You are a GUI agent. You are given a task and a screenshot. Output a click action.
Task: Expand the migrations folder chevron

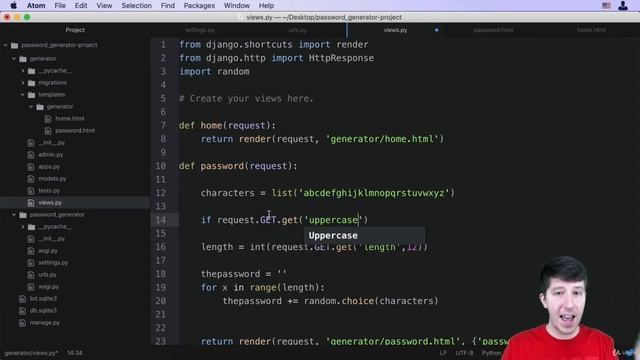click(x=23, y=83)
